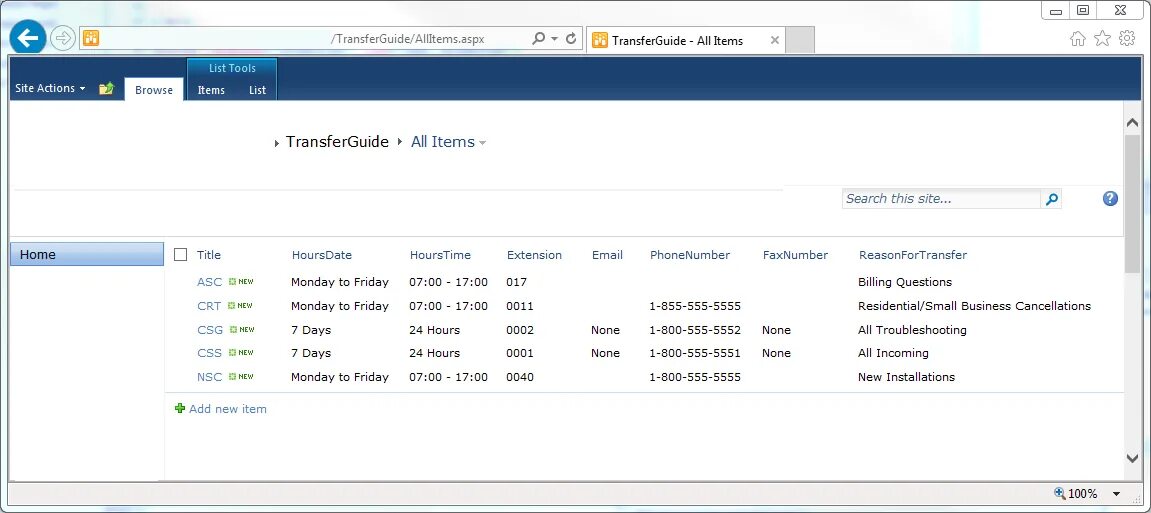
Task: Sort by the PhoneNumber column header
Action: [x=690, y=255]
